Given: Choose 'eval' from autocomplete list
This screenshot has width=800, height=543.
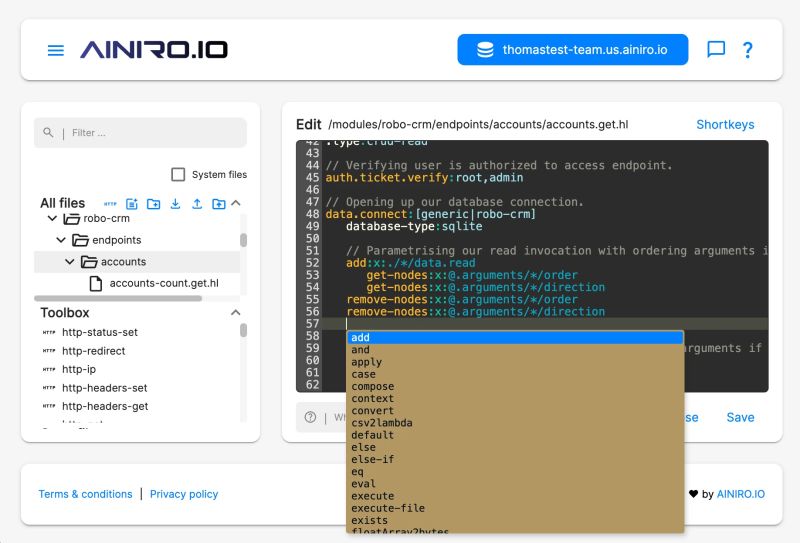Looking at the screenshot, I should coord(515,484).
